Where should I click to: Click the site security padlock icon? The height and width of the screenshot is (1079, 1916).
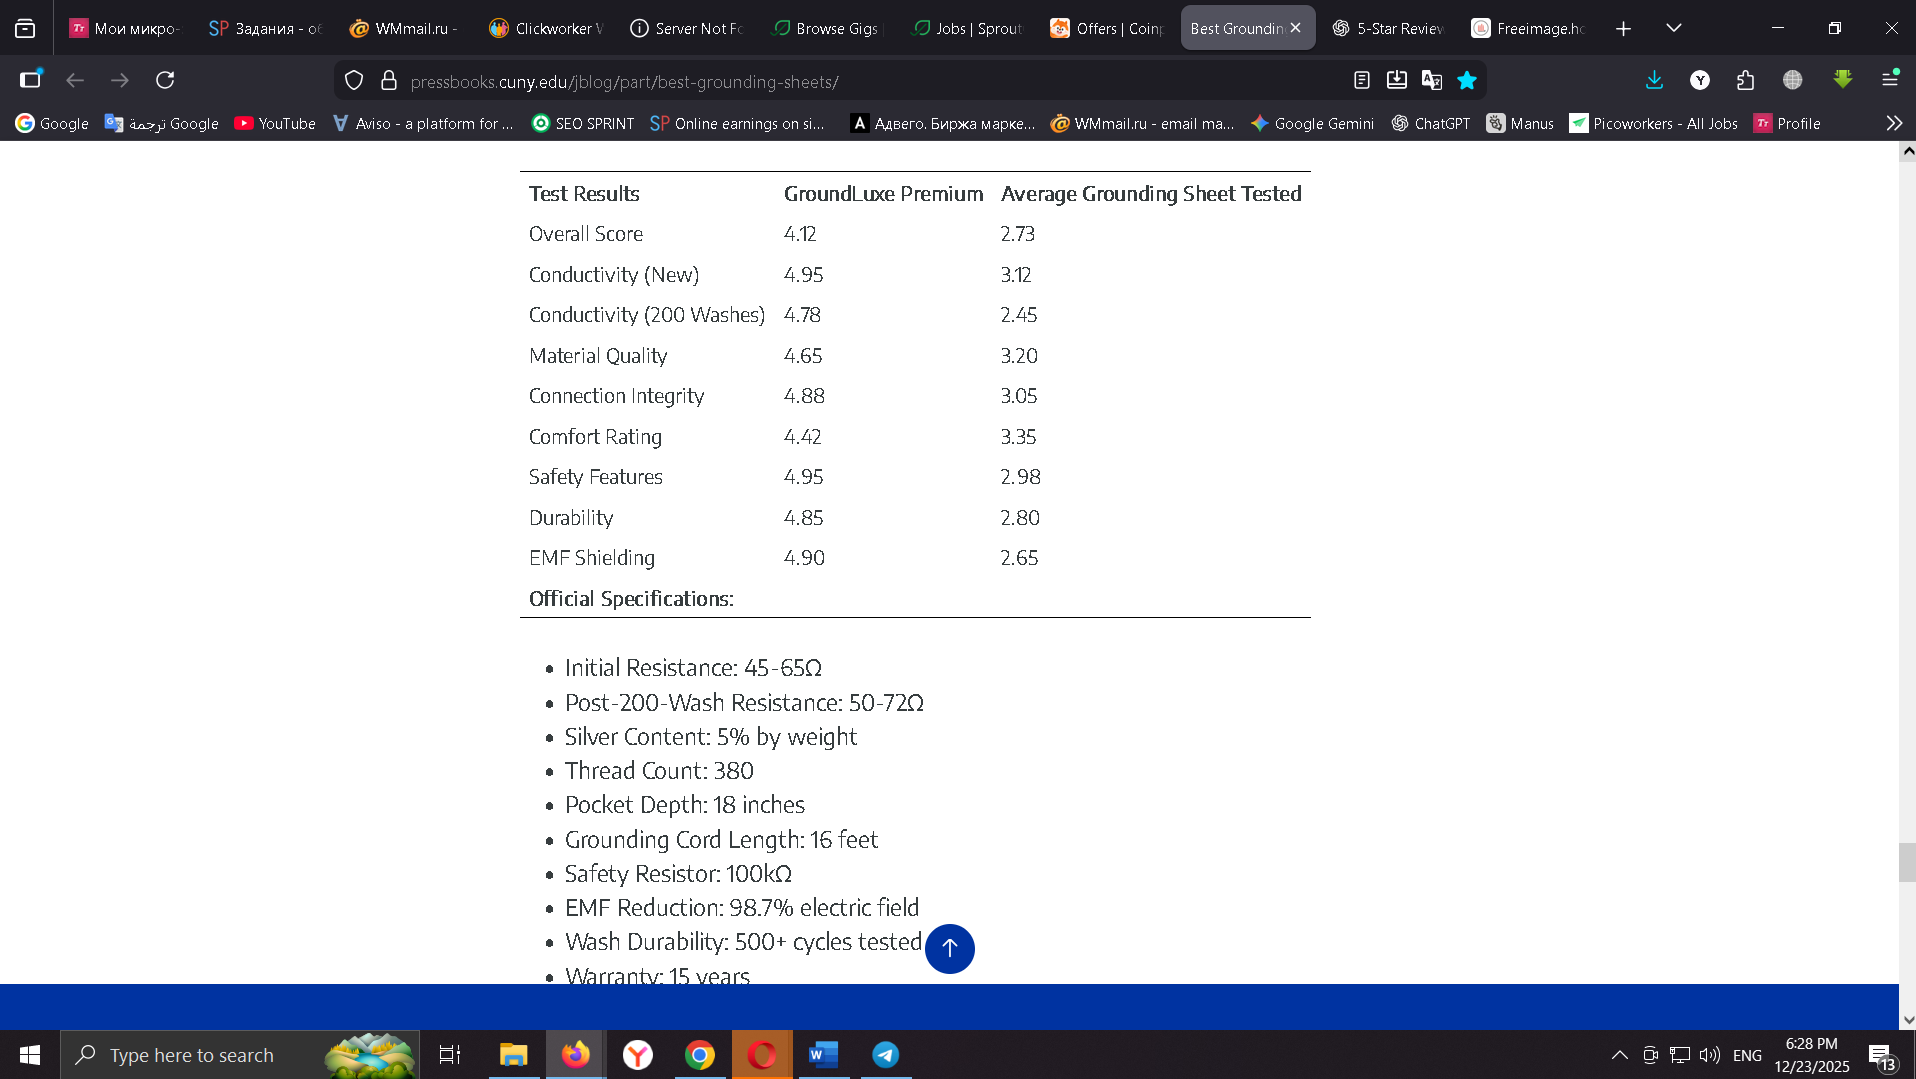[390, 81]
